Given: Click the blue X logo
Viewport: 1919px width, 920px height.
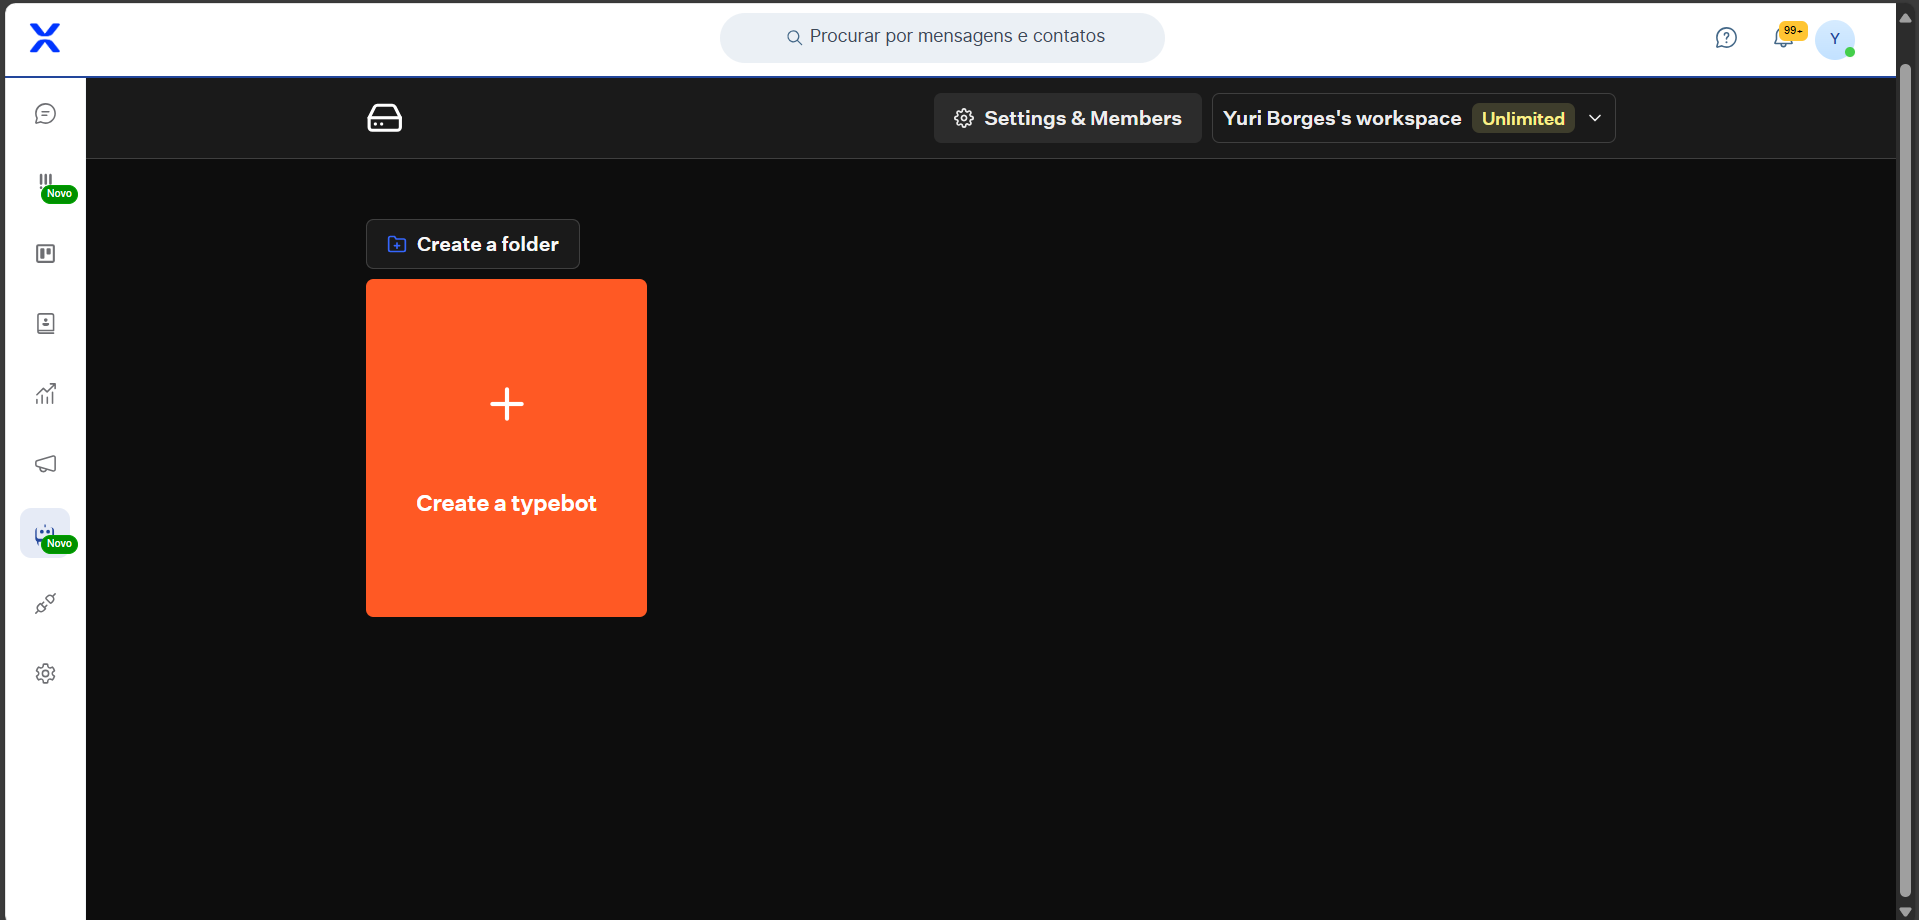Looking at the screenshot, I should click(45, 38).
